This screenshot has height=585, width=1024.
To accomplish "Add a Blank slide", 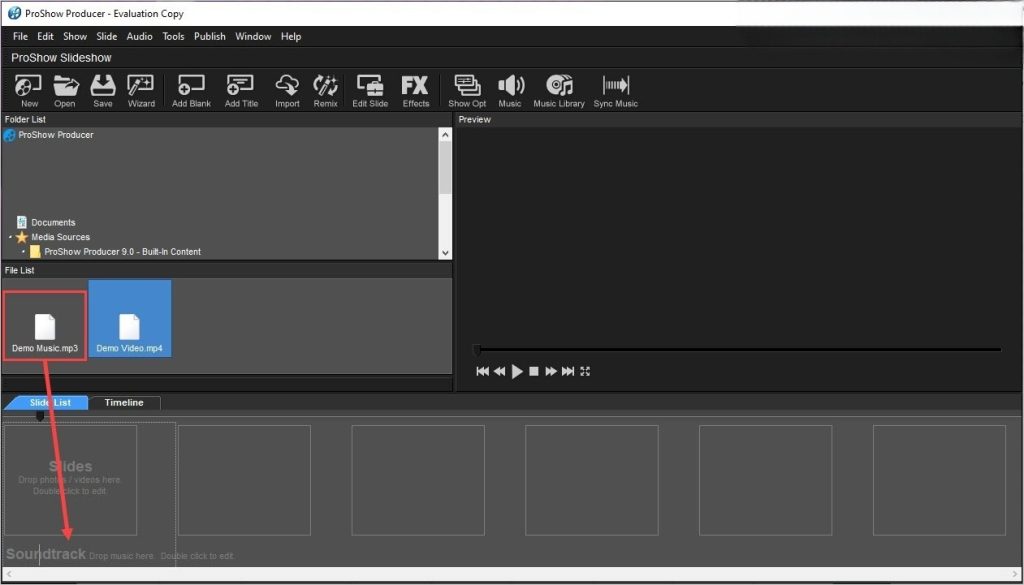I will click(190, 89).
